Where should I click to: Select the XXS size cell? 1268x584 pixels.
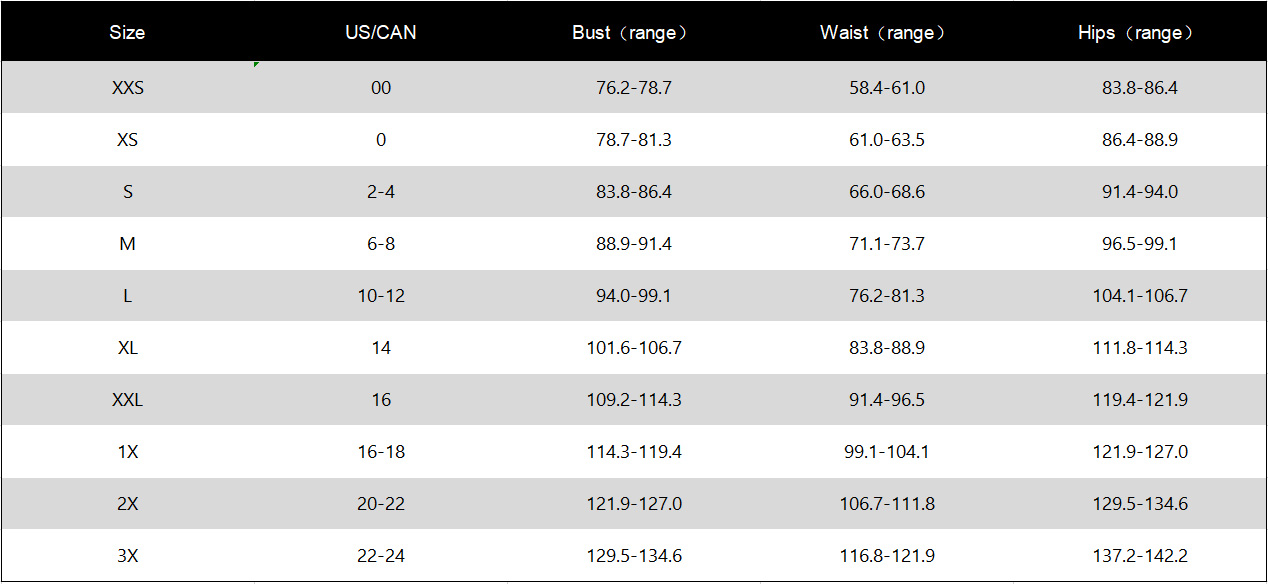pos(127,88)
